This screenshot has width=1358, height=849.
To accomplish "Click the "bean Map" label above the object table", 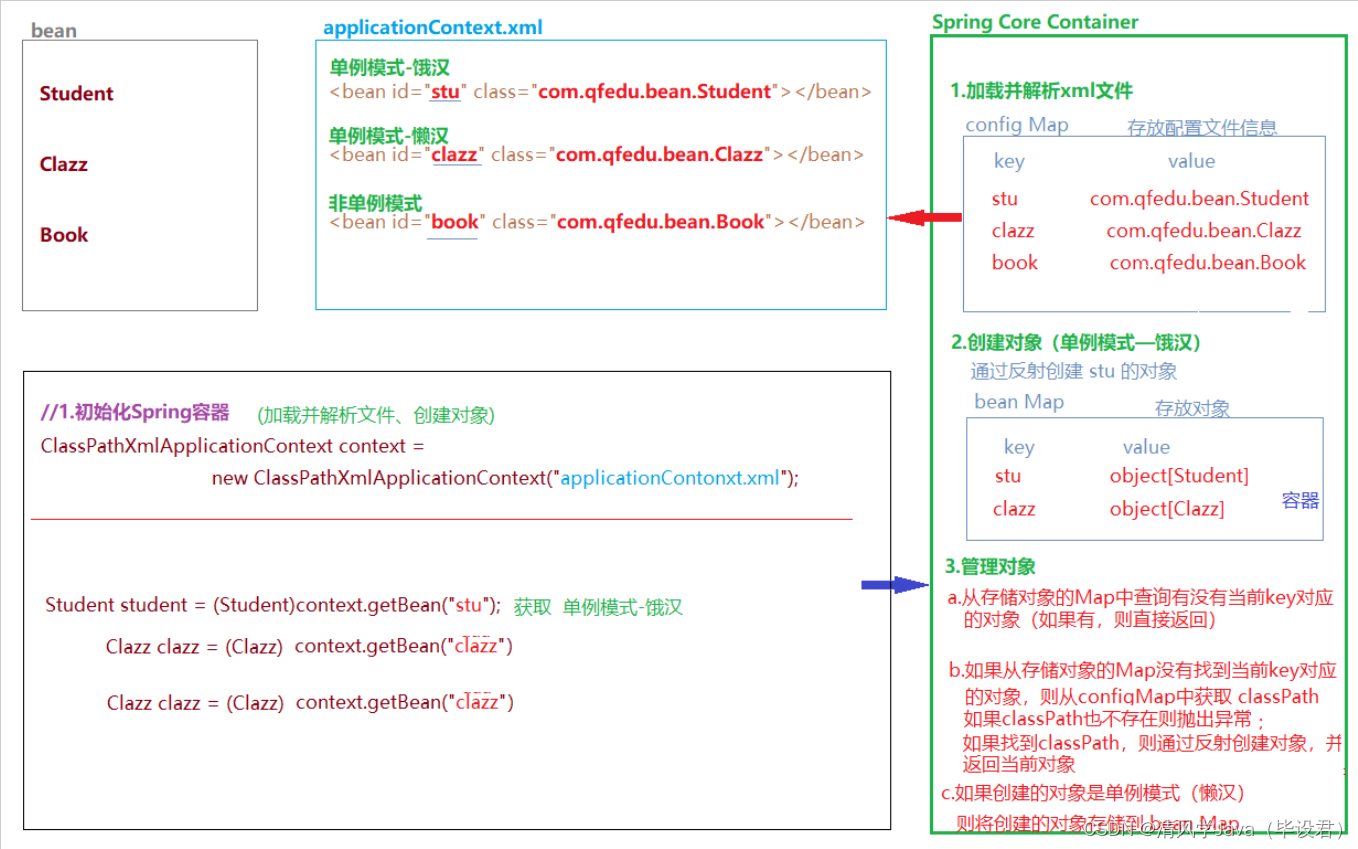I will [1019, 402].
